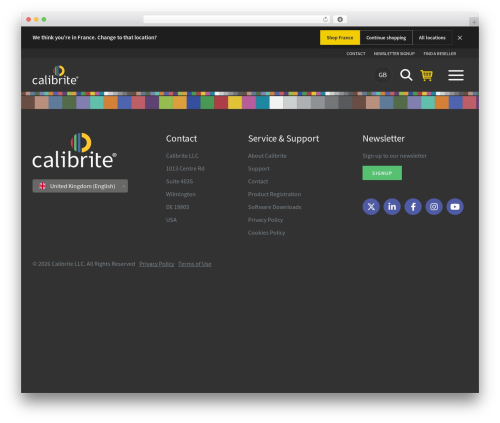Open NEWSLETTER SIGNUP in top menu
Screen dimensions: 500x423
[394, 54]
